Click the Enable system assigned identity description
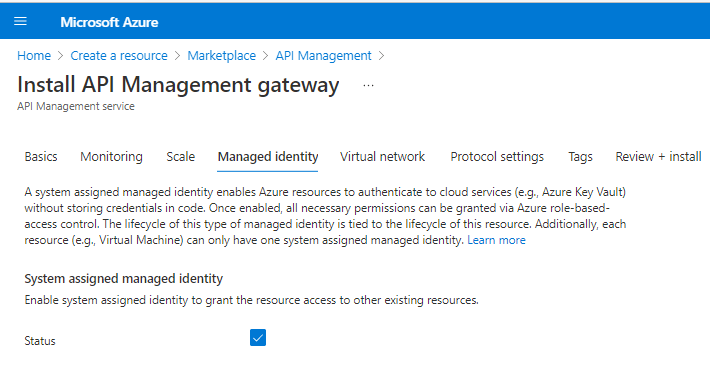This screenshot has height=384, width=710. (251, 300)
